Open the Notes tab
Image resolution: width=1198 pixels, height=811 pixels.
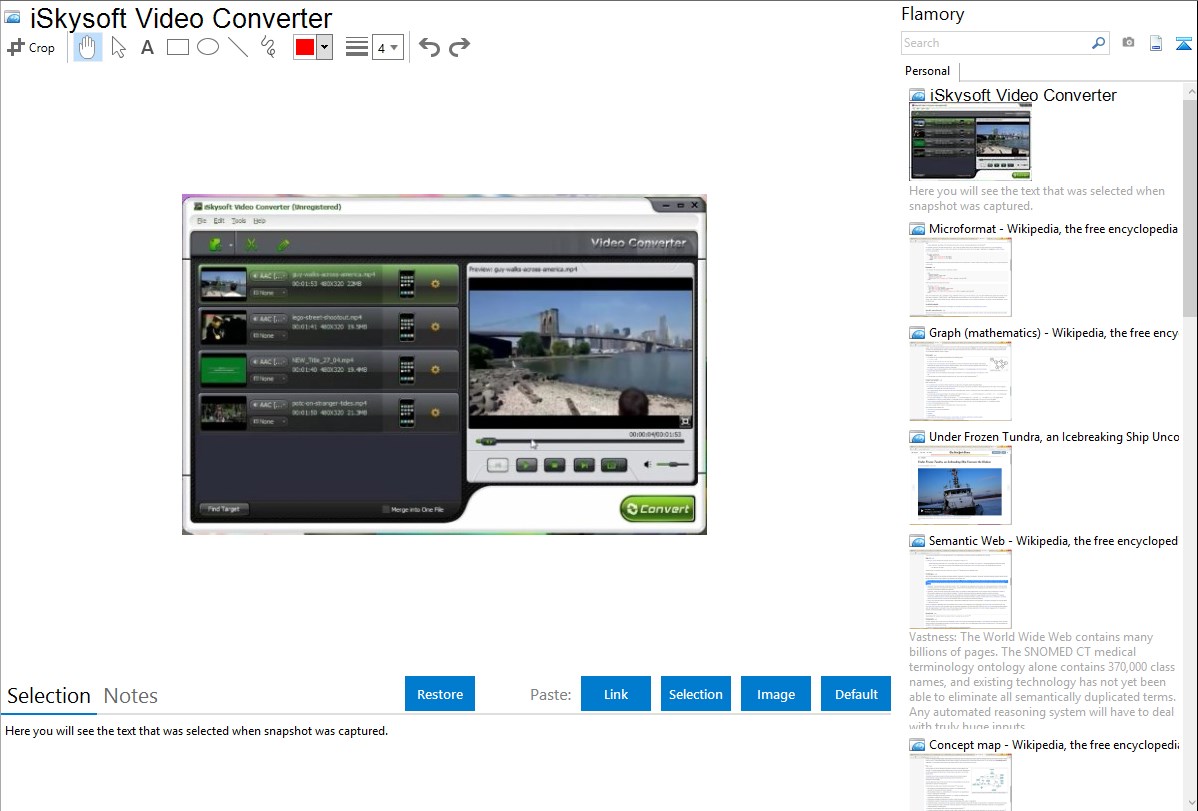(x=131, y=696)
